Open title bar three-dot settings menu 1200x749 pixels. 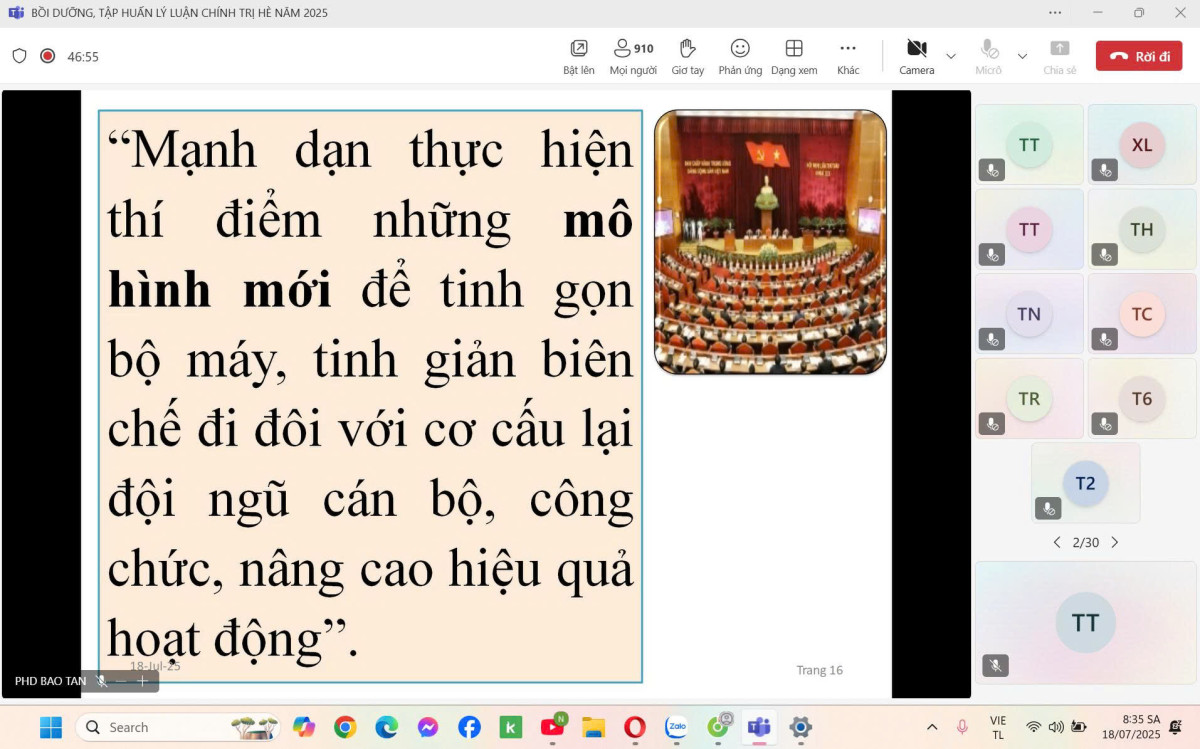[x=1055, y=13]
